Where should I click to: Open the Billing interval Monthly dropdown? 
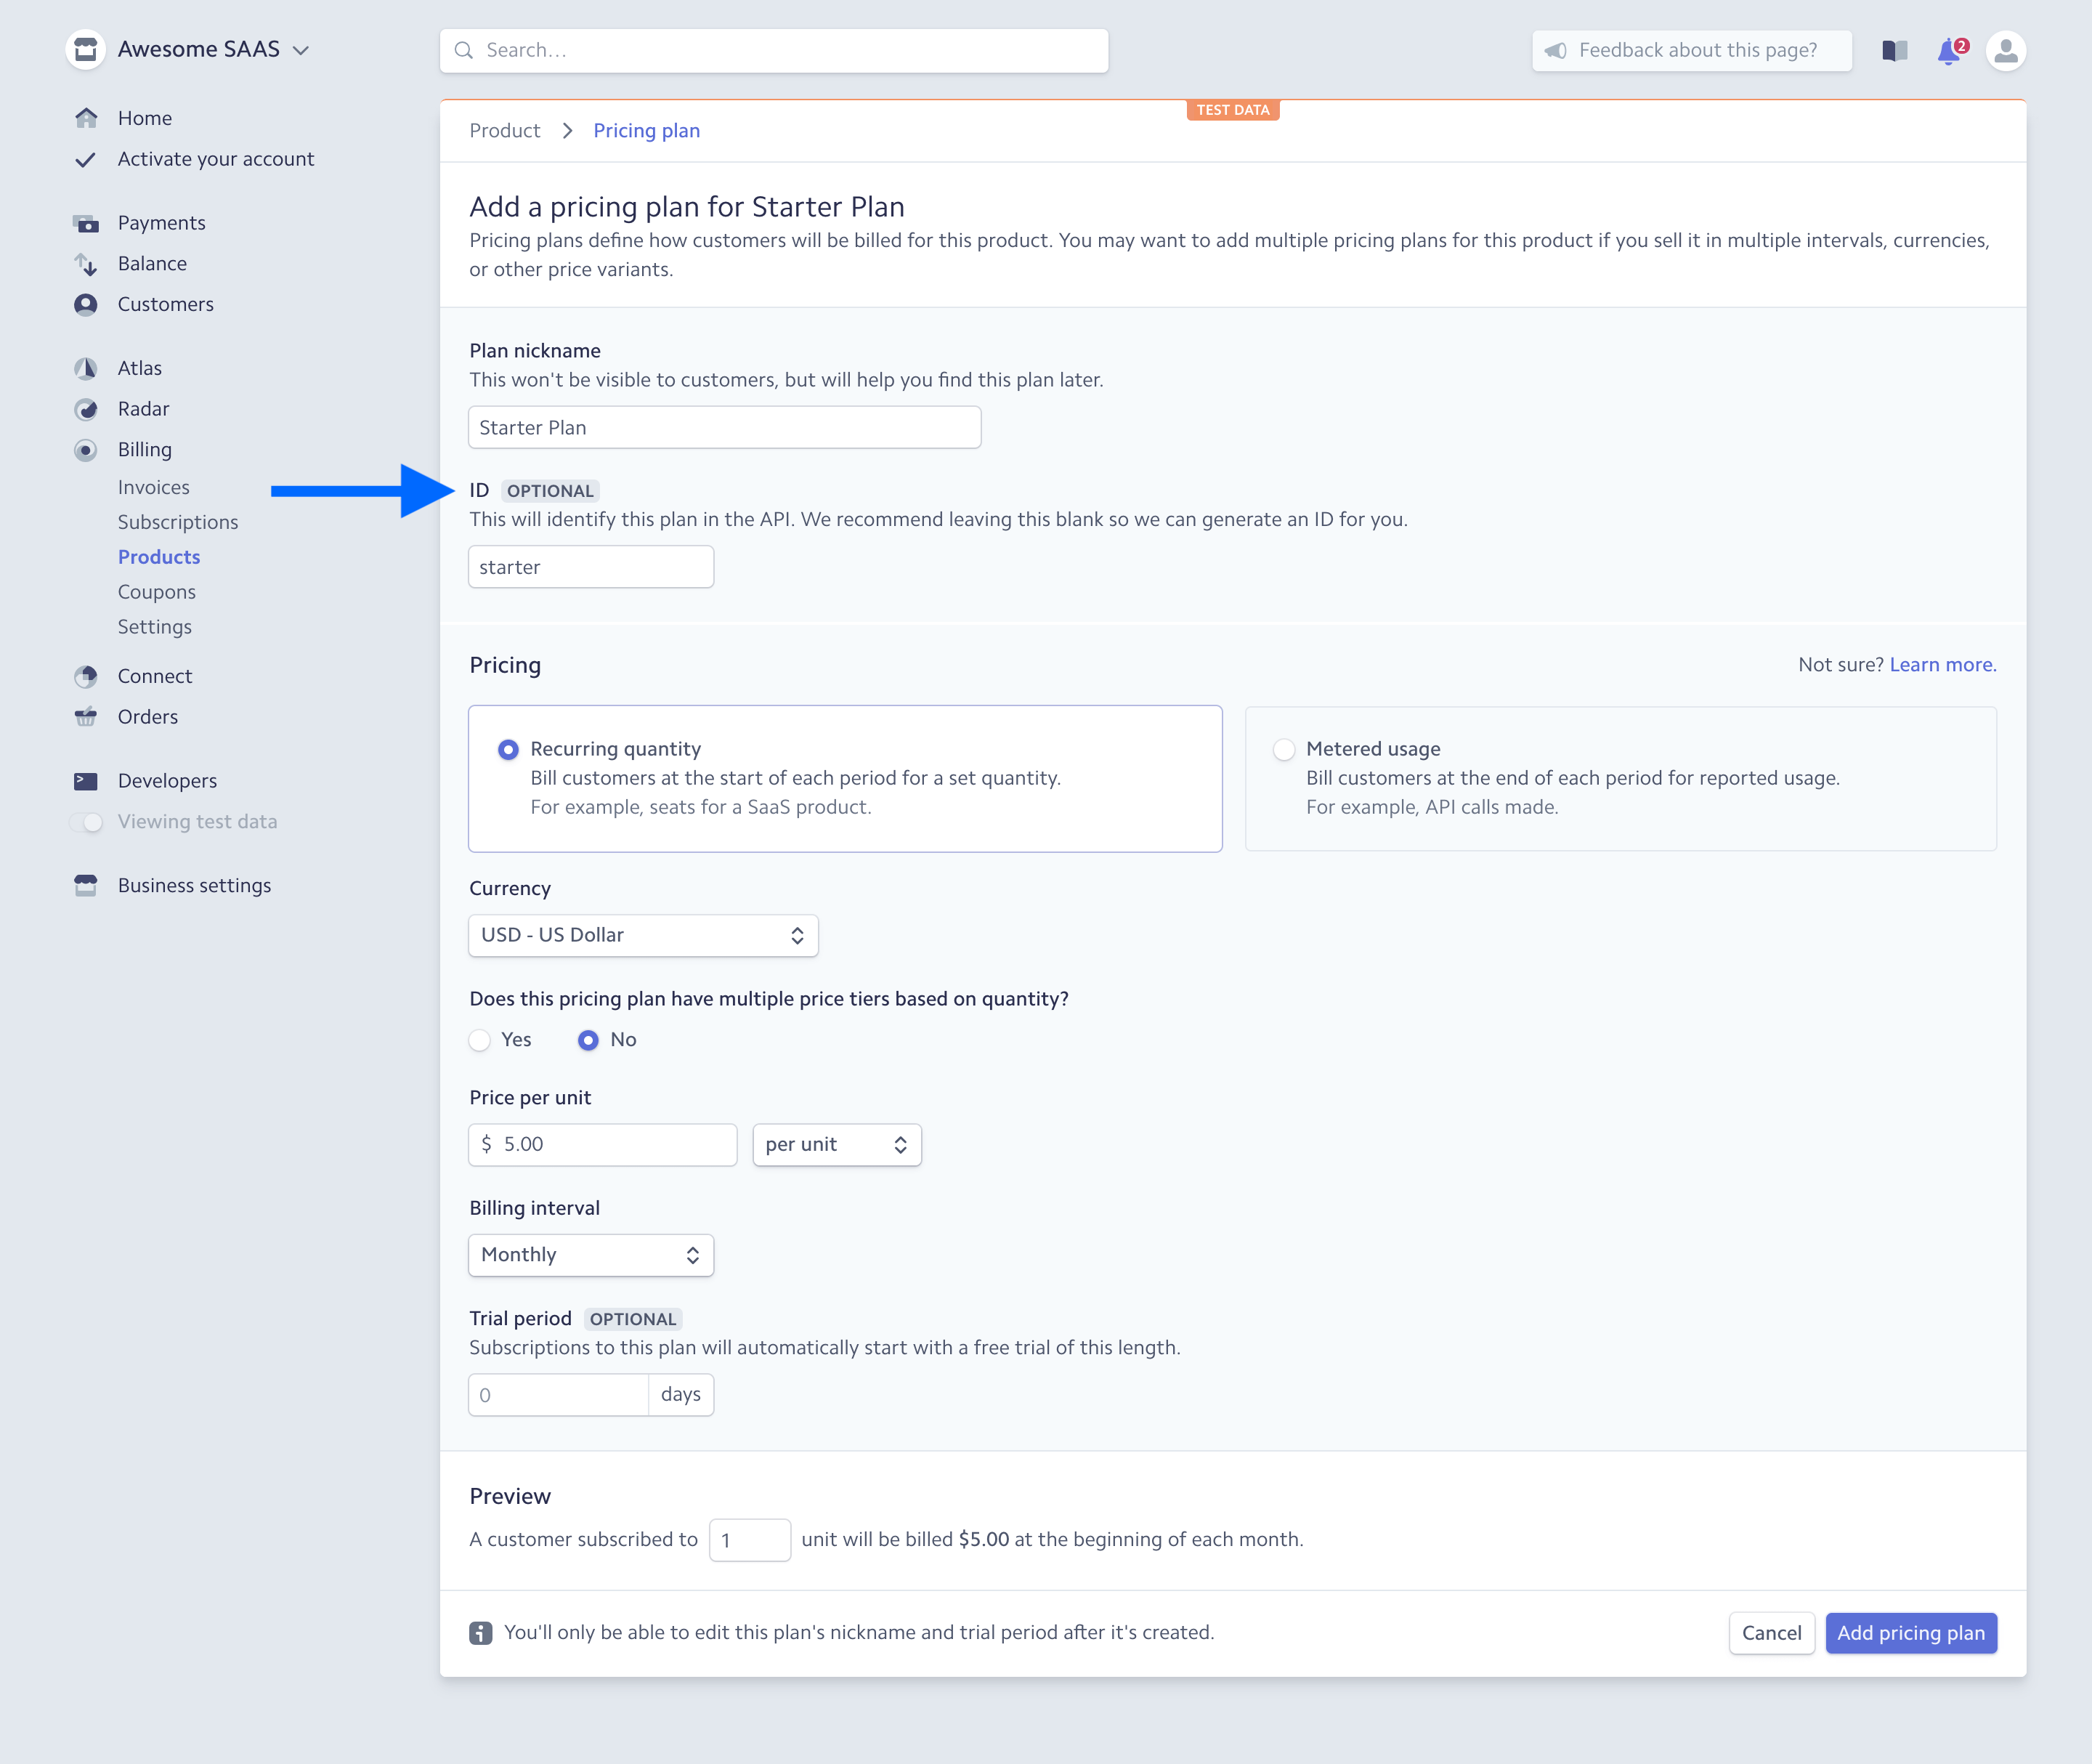[590, 1255]
